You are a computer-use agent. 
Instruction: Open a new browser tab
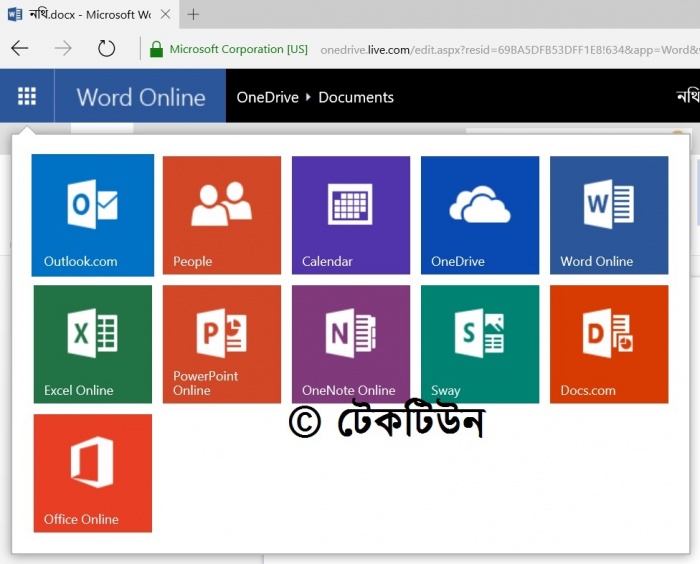tap(193, 14)
